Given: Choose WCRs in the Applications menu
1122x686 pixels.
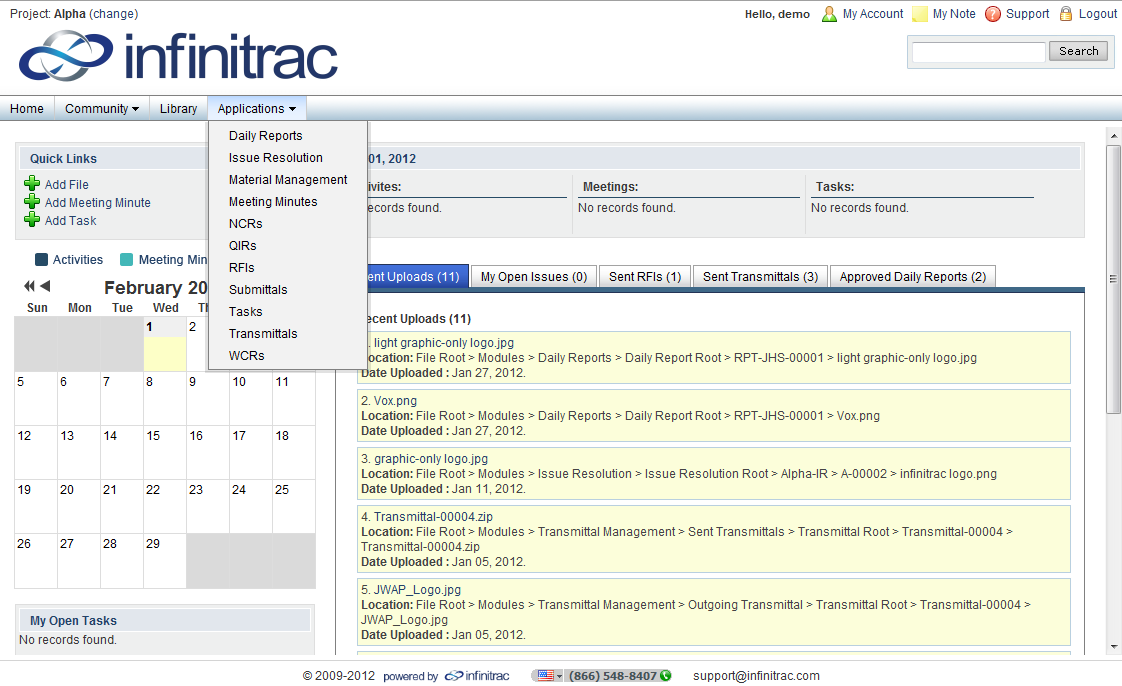Looking at the screenshot, I should [246, 356].
